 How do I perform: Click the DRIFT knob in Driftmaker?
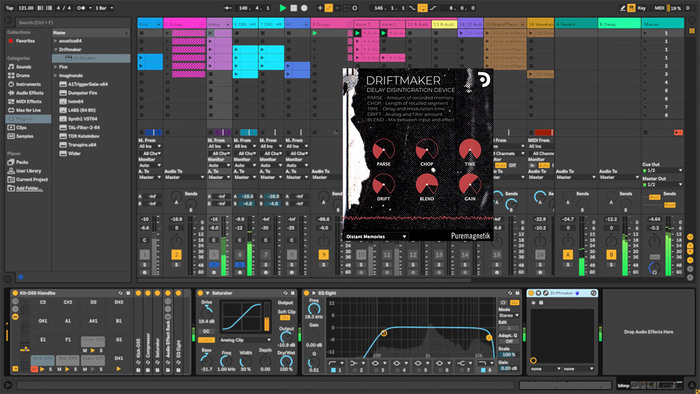(x=383, y=184)
